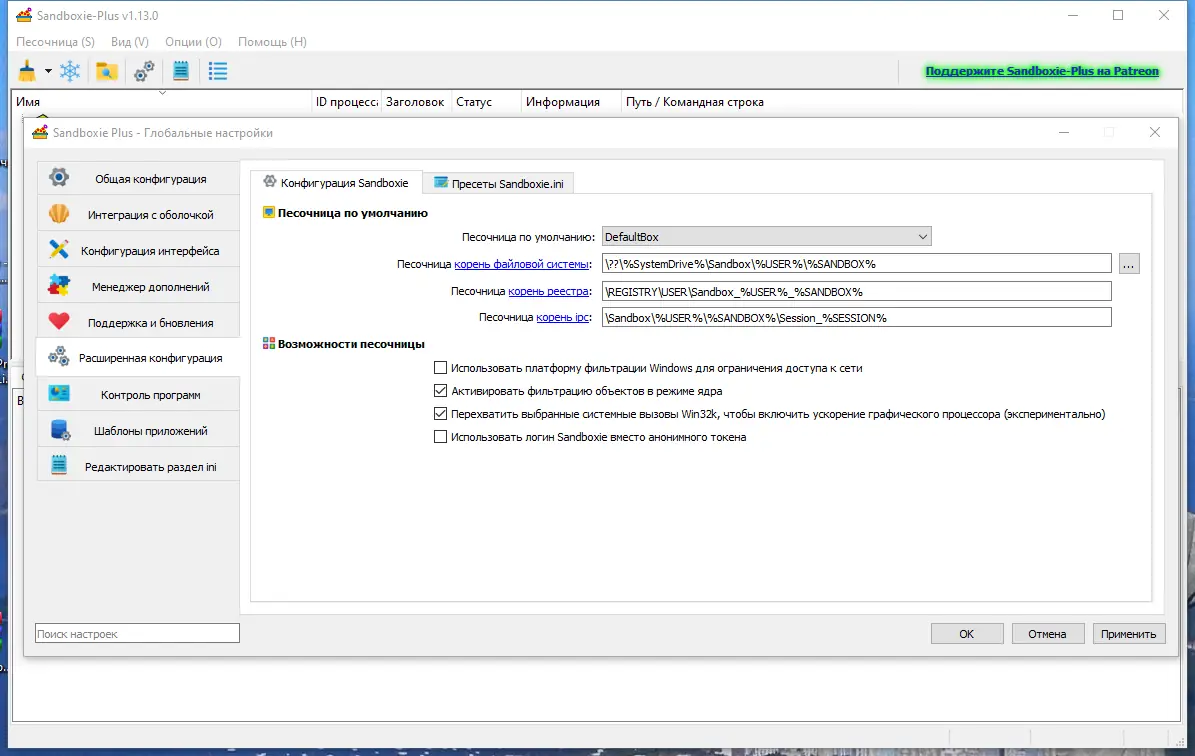Open the dropdown arrow beside the broom icon
Viewport: 1195px width, 756px height.
click(x=48, y=71)
